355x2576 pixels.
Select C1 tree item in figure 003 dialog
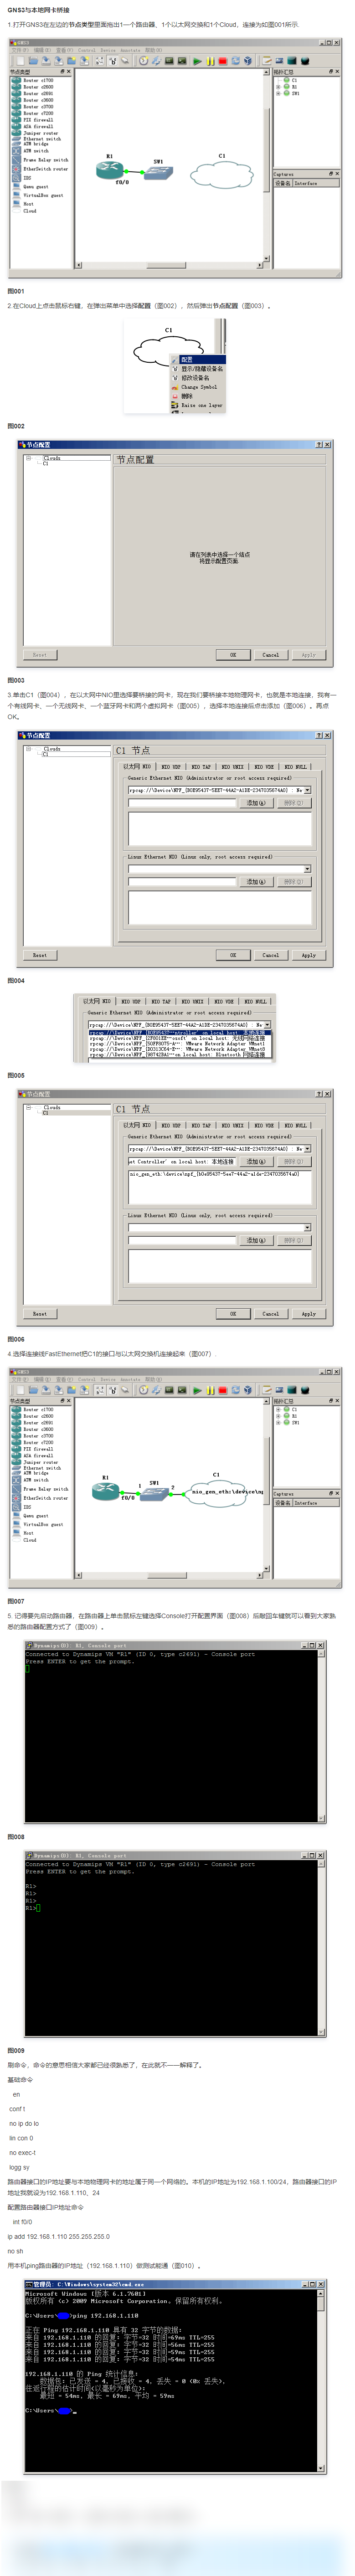[x=45, y=464]
